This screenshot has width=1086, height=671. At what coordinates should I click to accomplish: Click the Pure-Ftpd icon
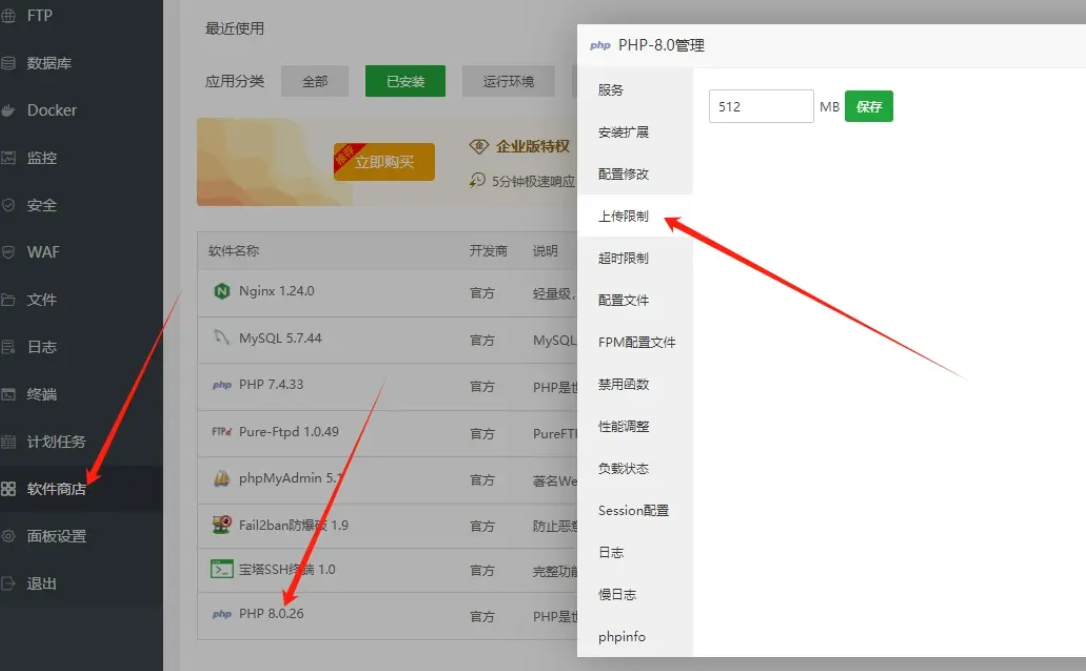click(x=221, y=432)
